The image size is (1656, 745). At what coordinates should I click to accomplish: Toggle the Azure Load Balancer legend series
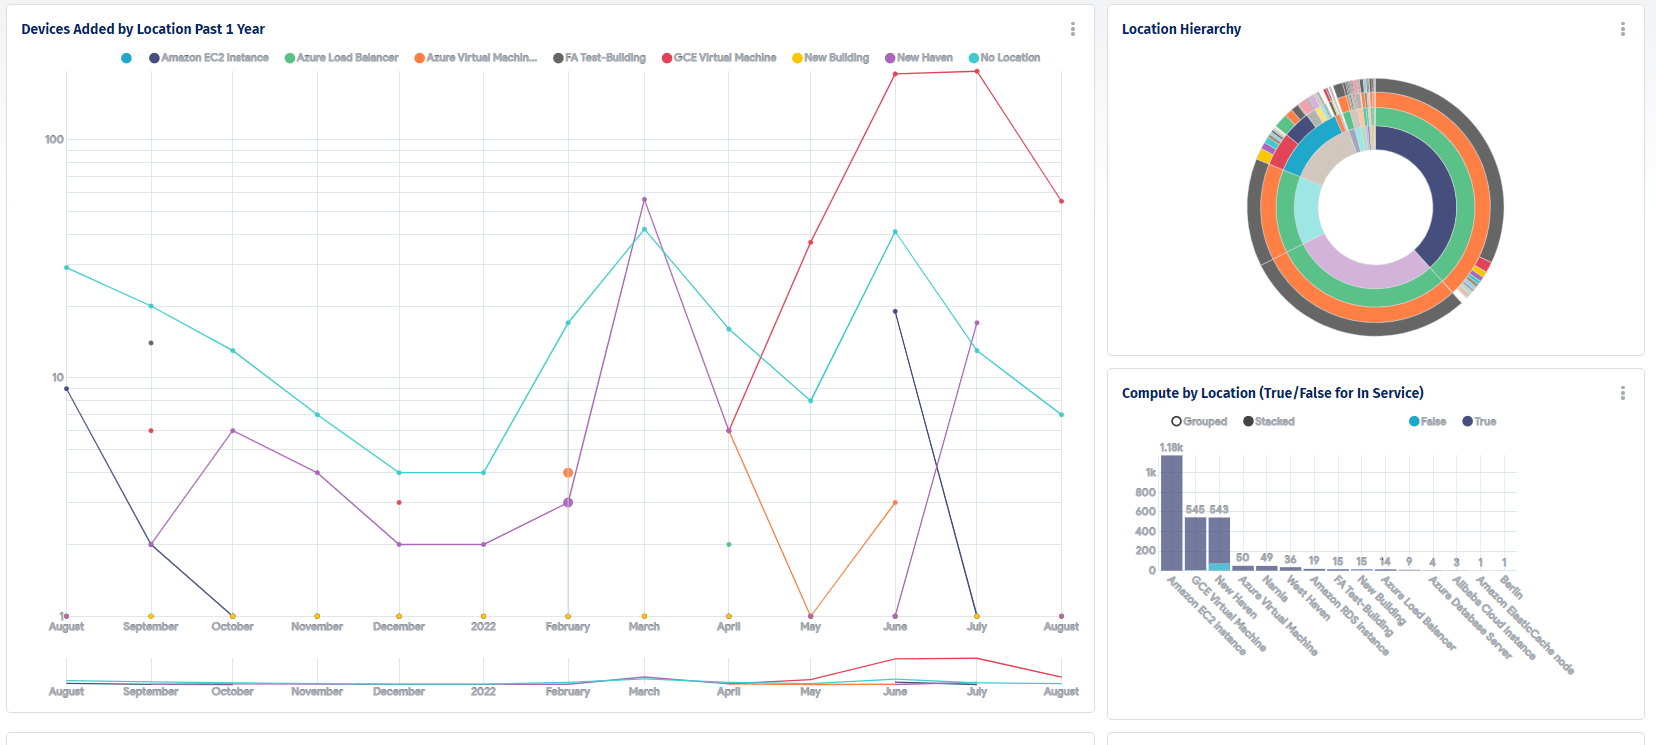tap(341, 58)
